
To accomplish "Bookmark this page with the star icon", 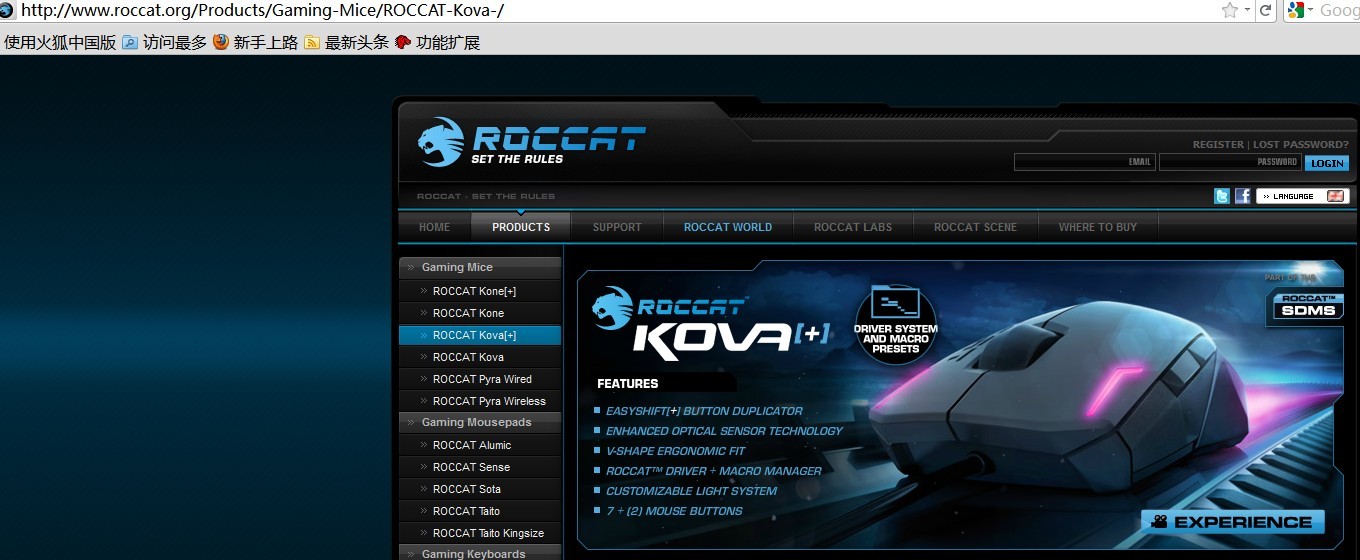I will [1230, 10].
